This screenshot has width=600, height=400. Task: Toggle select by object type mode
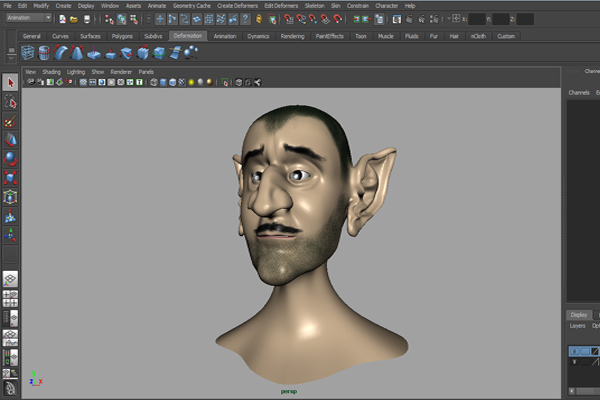click(122, 19)
